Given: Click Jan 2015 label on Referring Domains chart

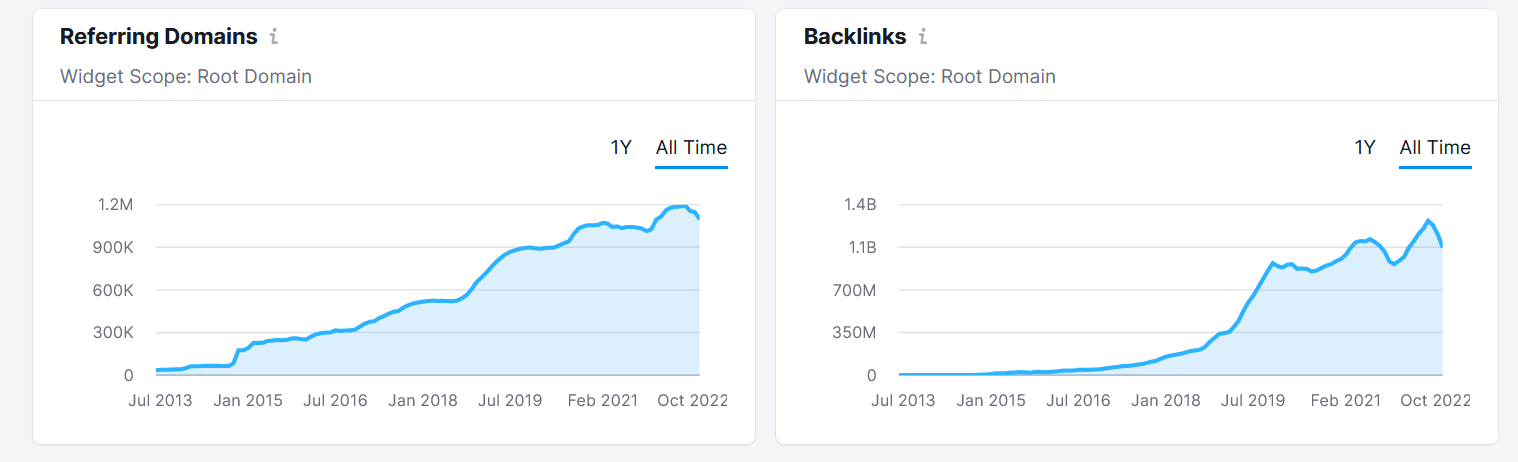Looking at the screenshot, I should (x=250, y=401).
